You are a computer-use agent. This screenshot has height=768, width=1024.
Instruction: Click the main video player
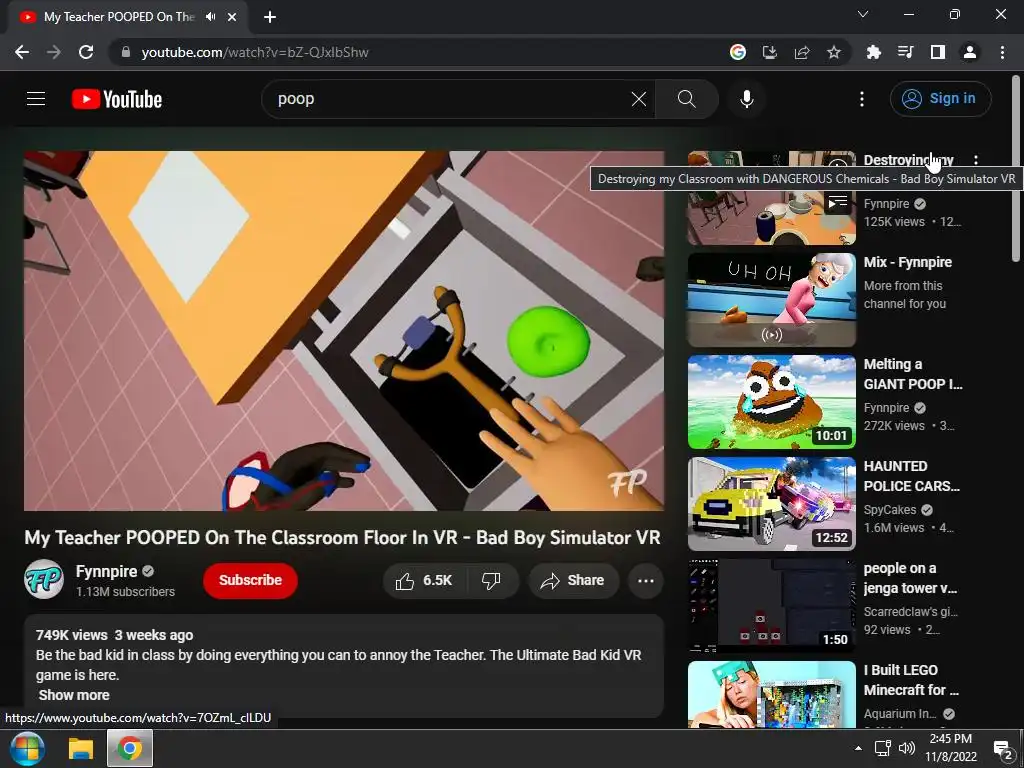coord(344,330)
